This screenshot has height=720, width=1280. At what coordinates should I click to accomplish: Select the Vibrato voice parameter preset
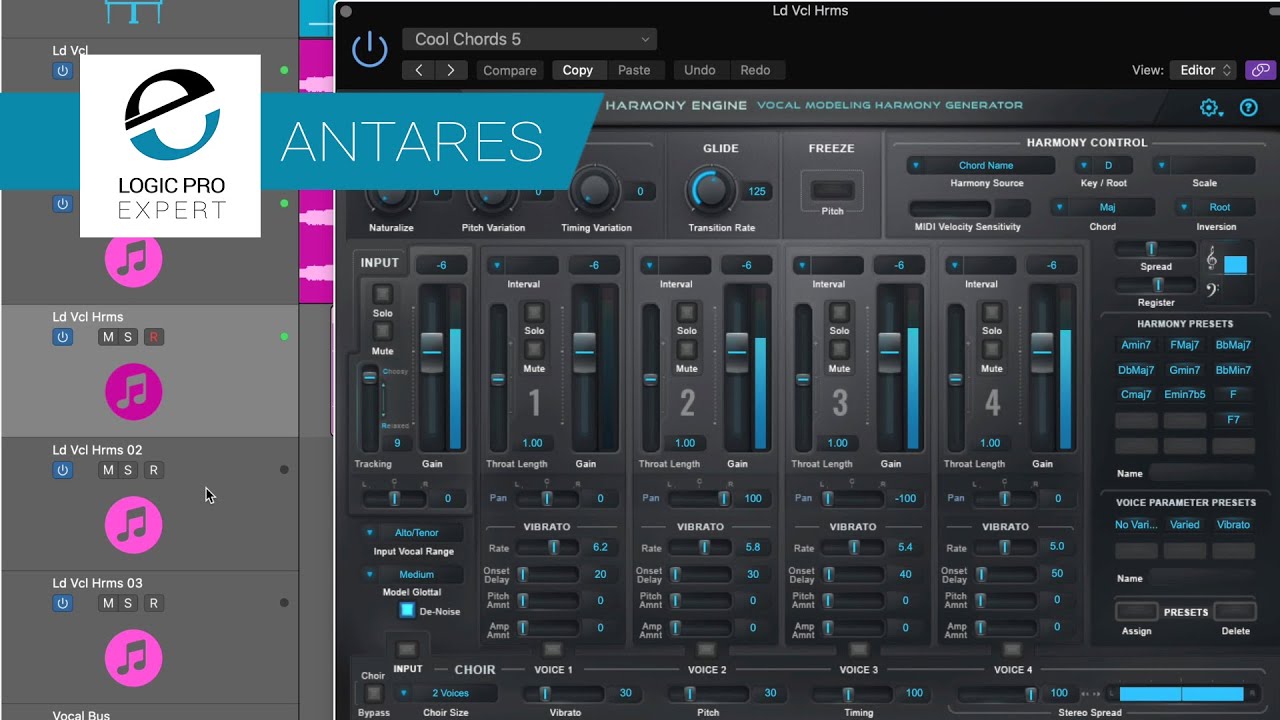click(1233, 525)
